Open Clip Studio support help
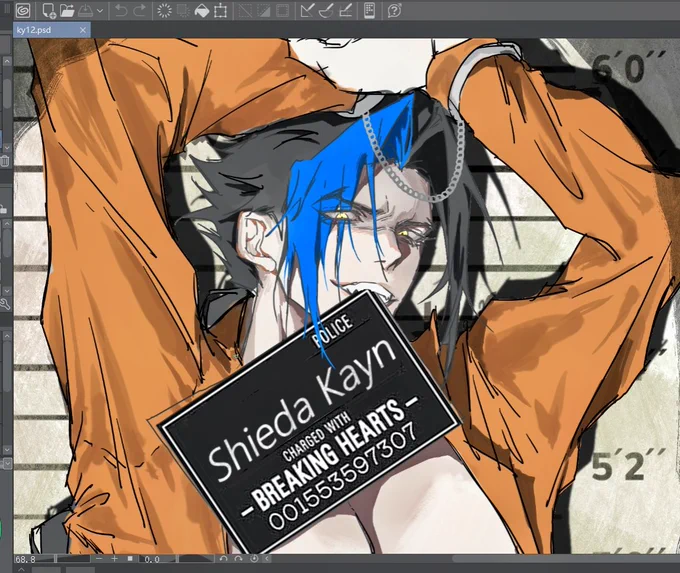The width and height of the screenshot is (680, 573). [x=394, y=10]
